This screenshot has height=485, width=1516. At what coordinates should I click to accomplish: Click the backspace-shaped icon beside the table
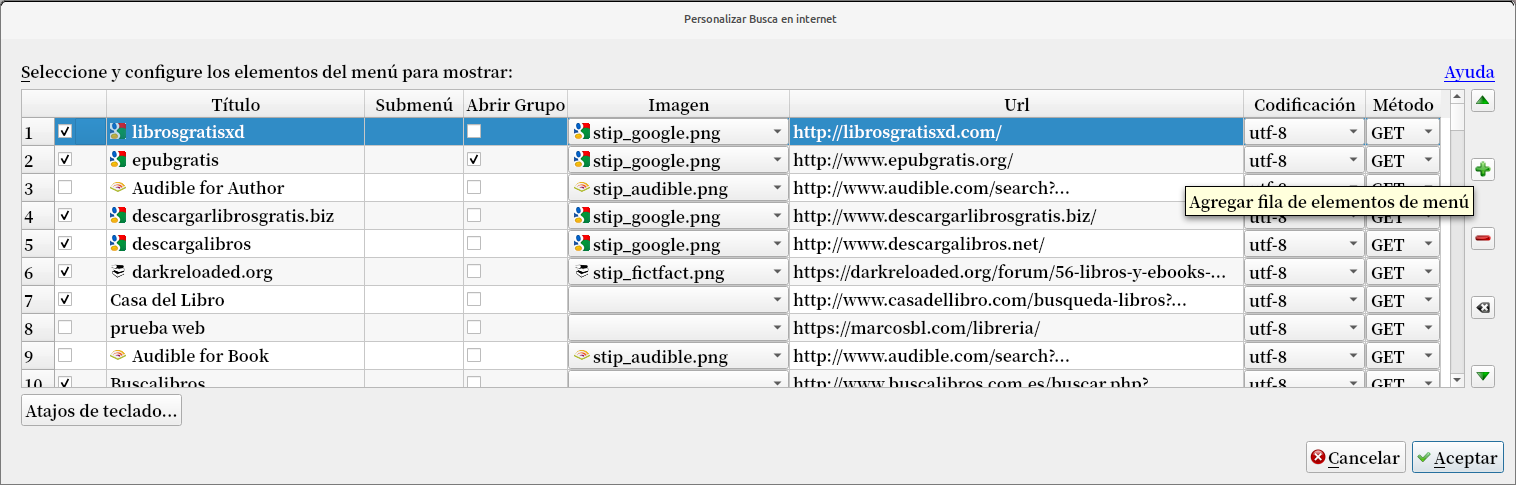tap(1483, 307)
